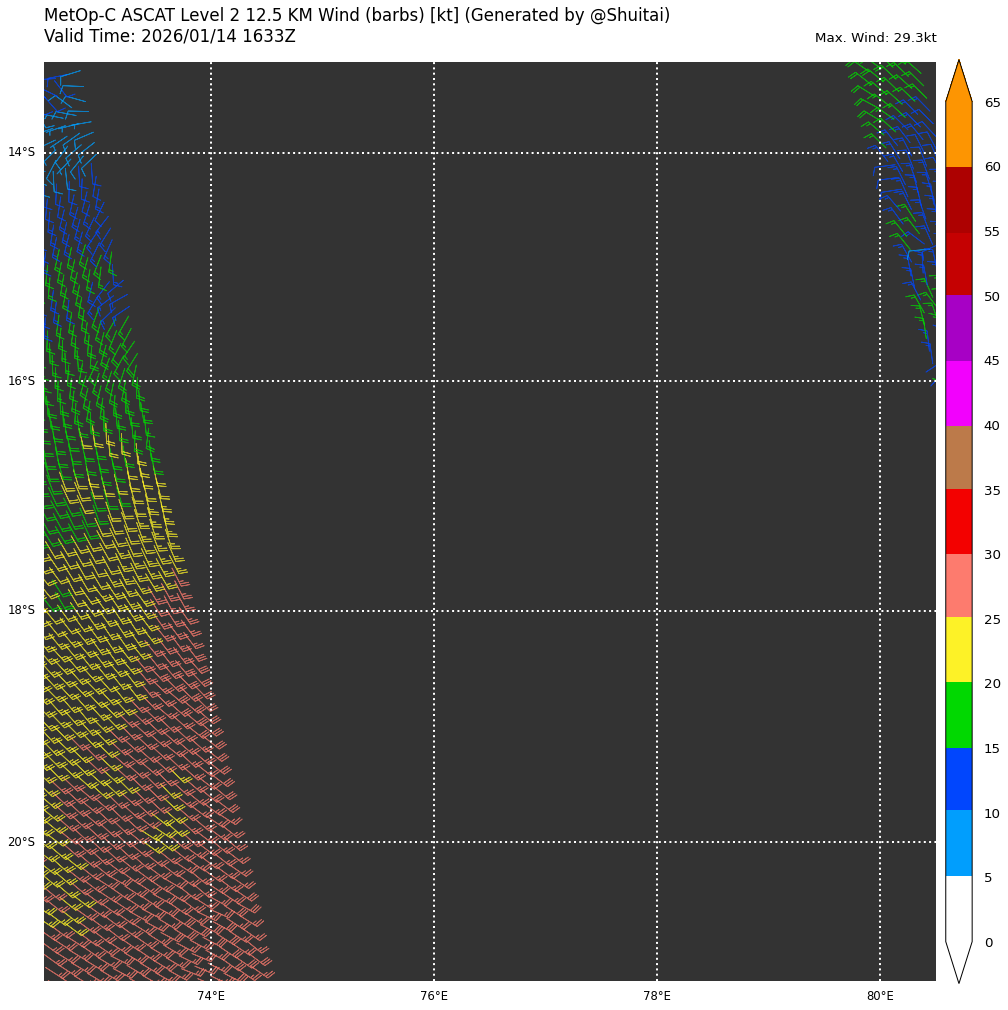Click the brown 35-40 kt colorbar segment
Viewport: 1008px width, 1010px height.
958,457
